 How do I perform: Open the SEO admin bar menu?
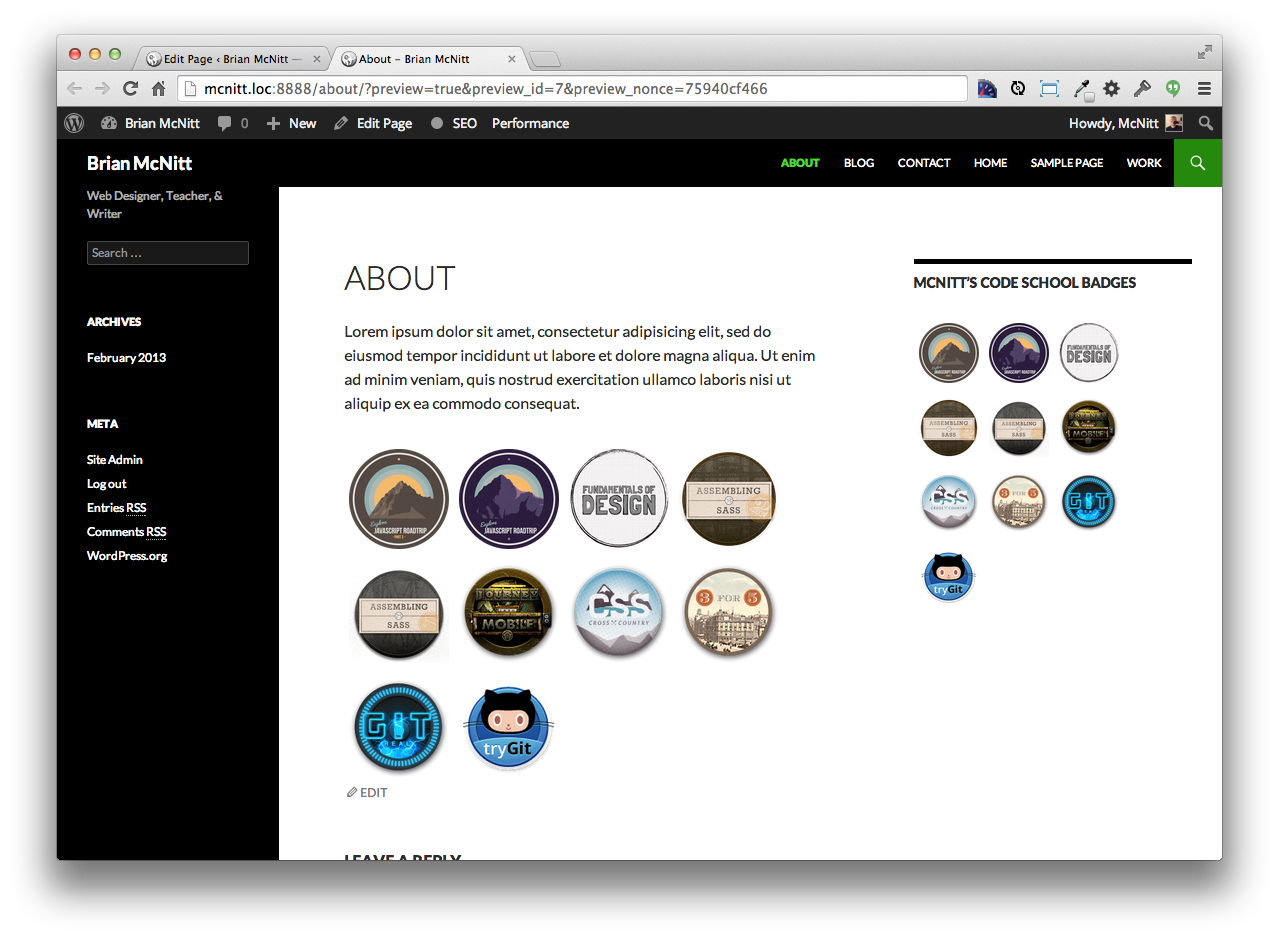coord(454,123)
